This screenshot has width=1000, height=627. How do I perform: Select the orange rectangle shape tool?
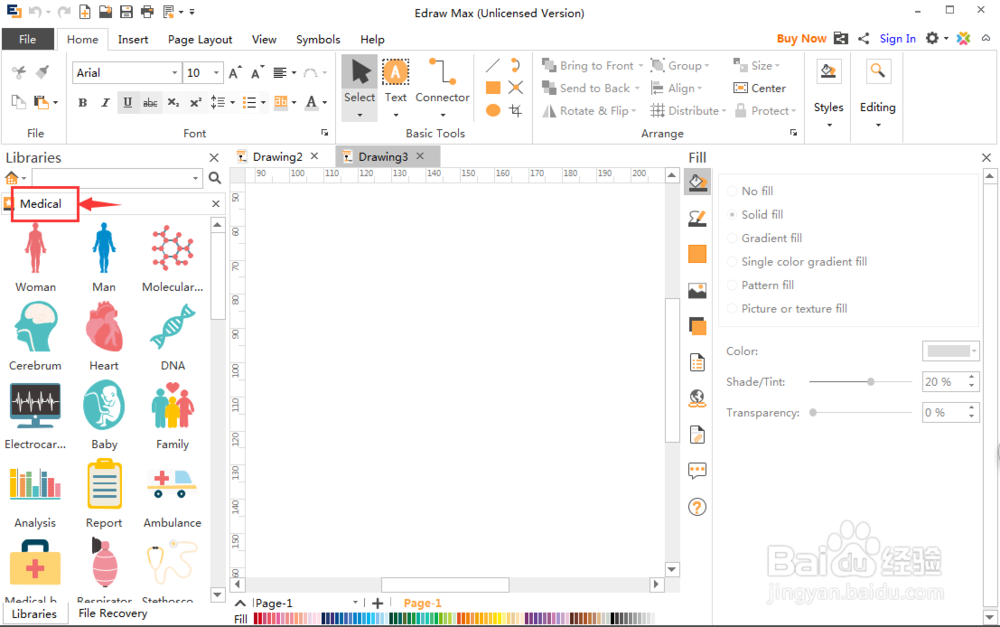tap(492, 87)
